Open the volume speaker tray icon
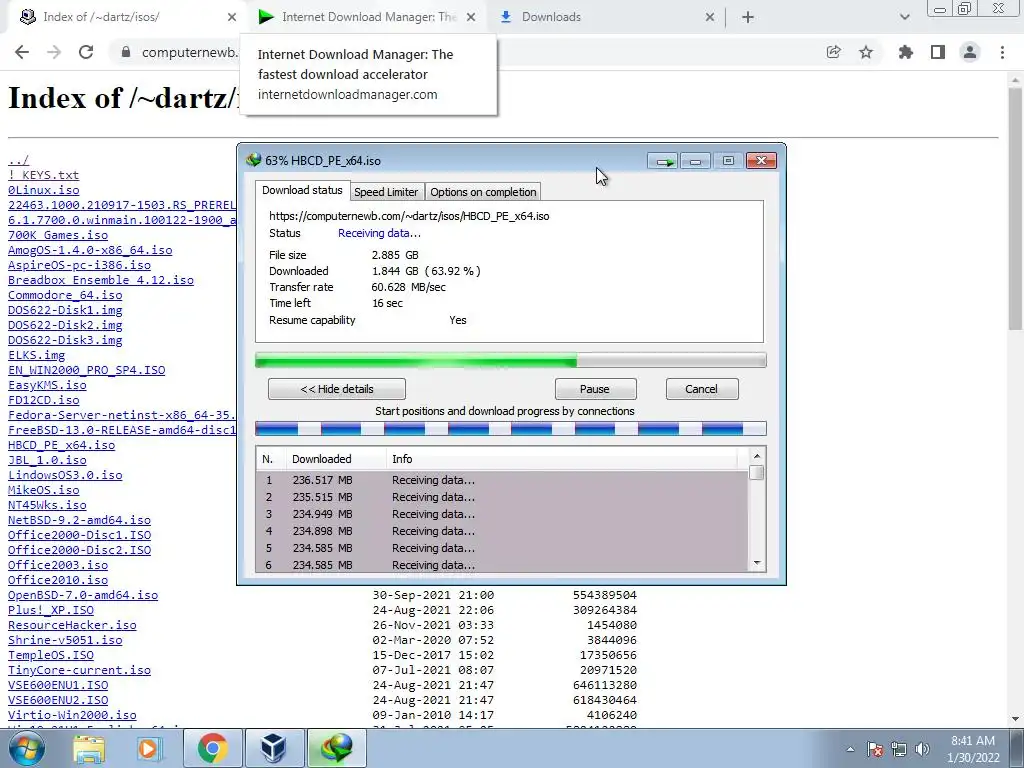Viewport: 1024px width, 768px height. (x=922, y=749)
